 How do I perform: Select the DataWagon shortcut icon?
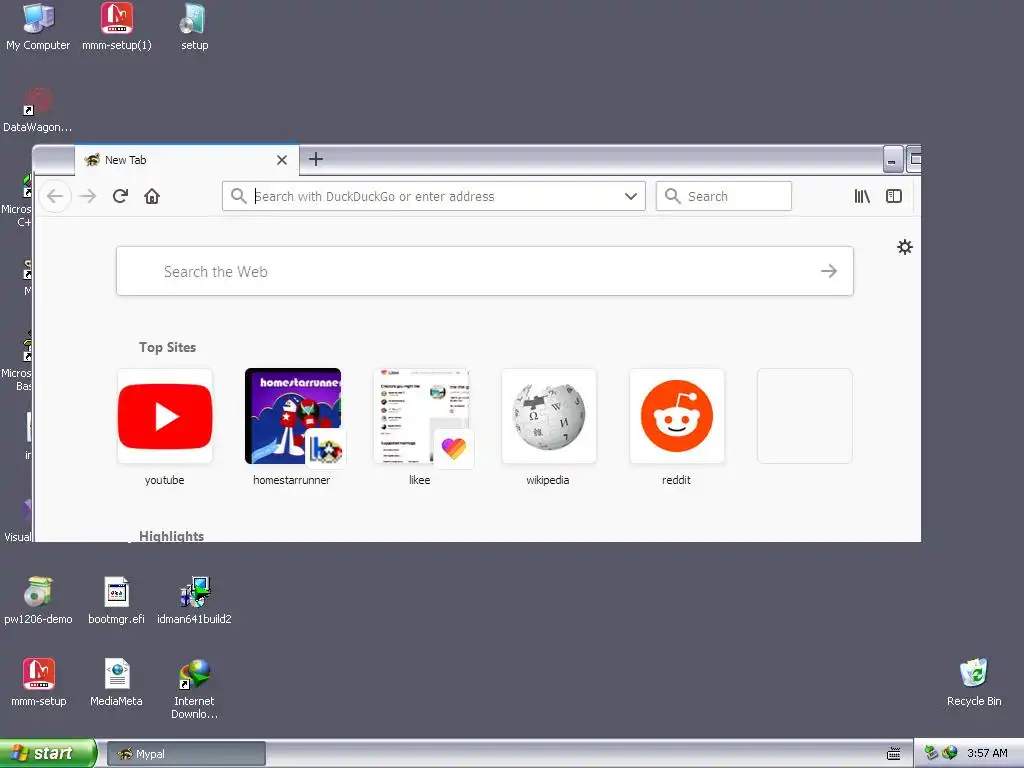pyautogui.click(x=37, y=110)
